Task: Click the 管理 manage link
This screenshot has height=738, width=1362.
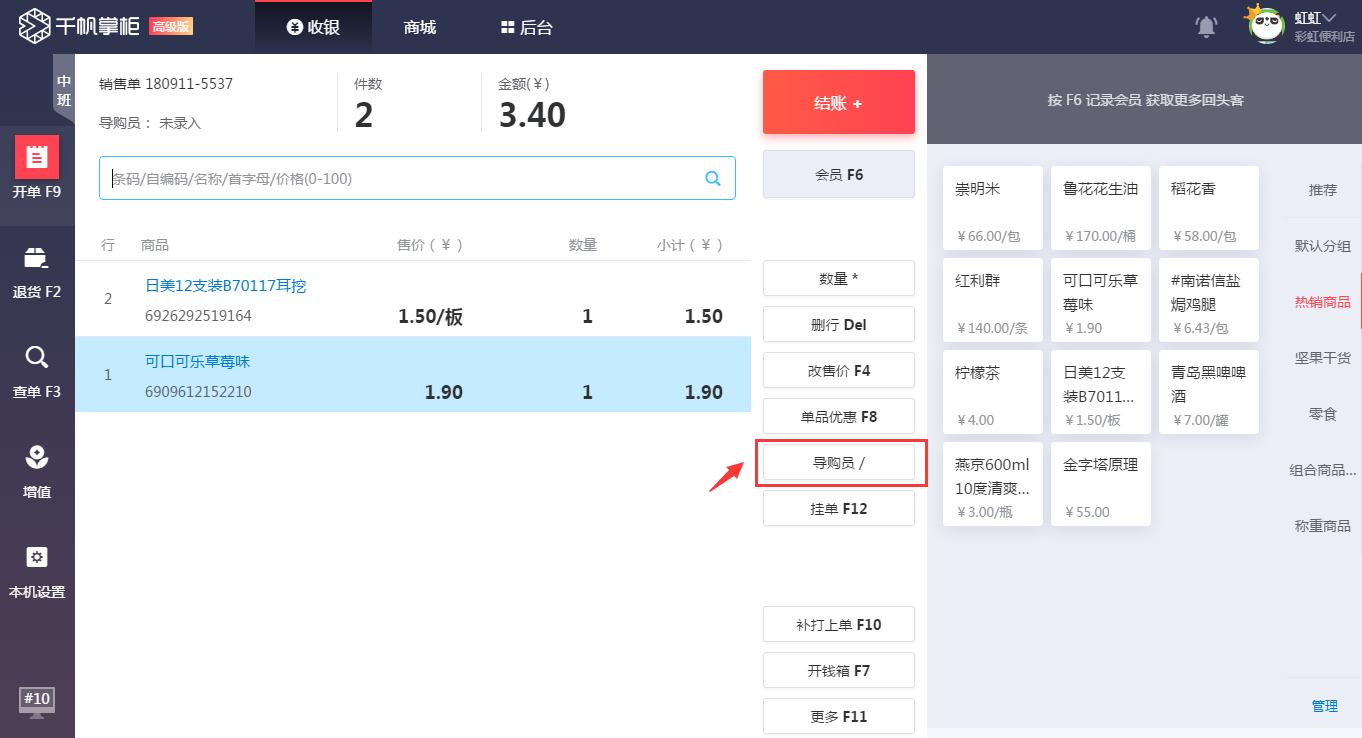Action: point(1324,706)
